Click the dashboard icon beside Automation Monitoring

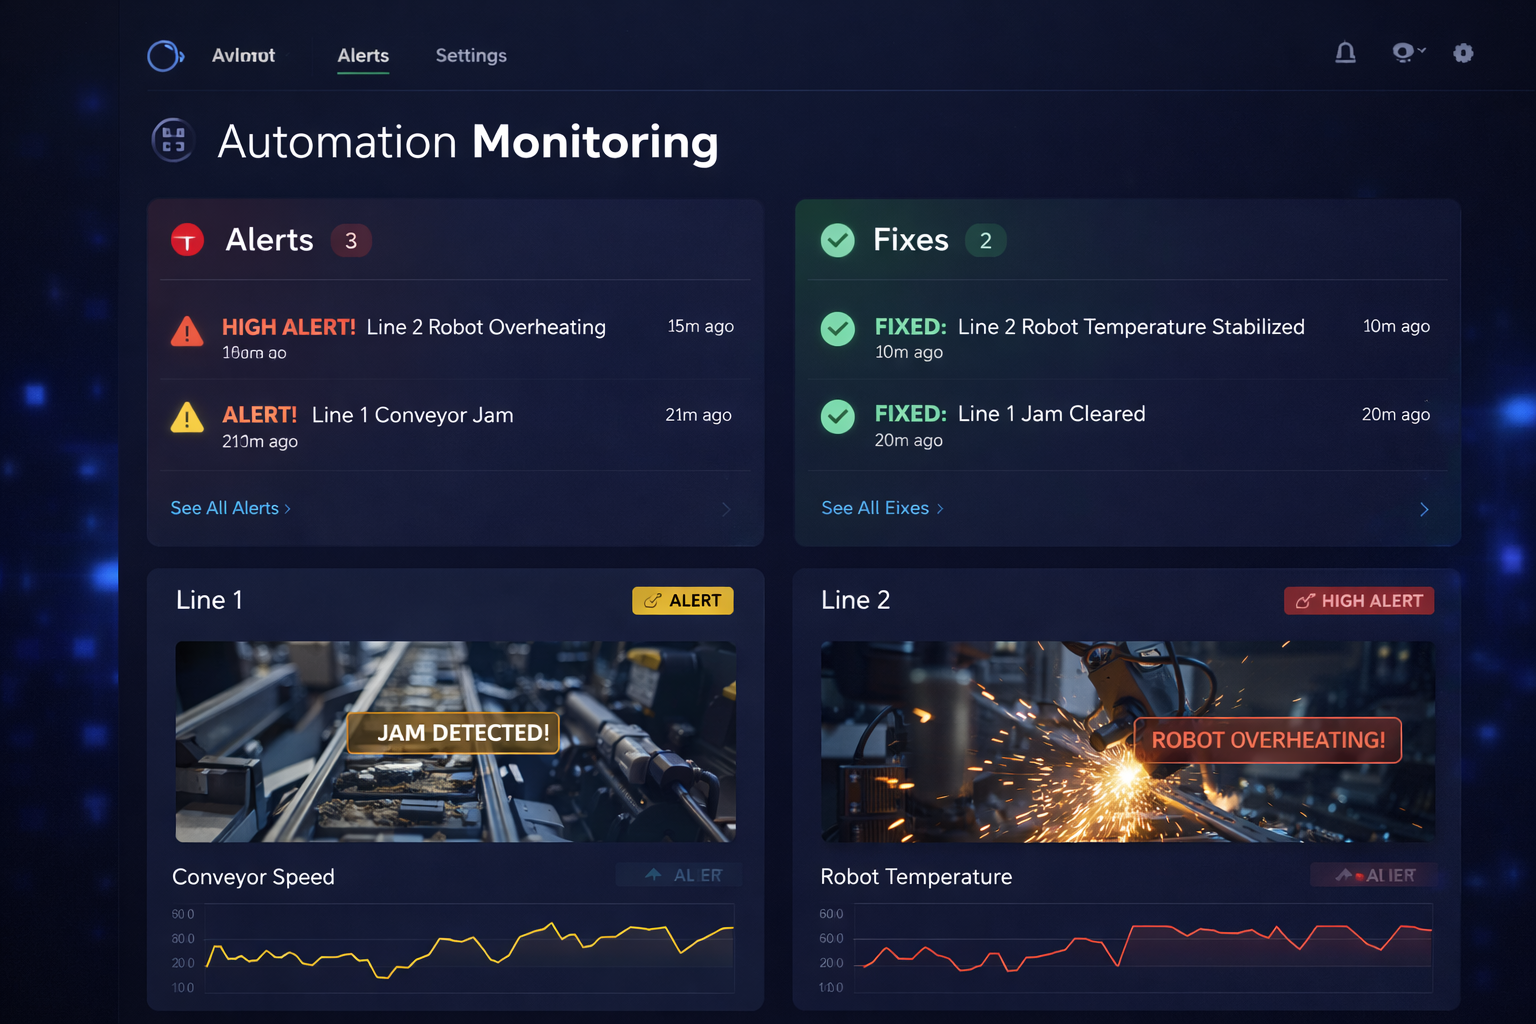pyautogui.click(x=173, y=140)
